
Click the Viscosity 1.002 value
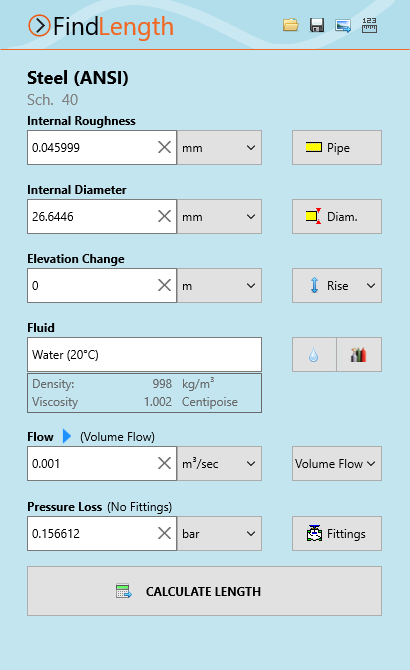point(158,402)
